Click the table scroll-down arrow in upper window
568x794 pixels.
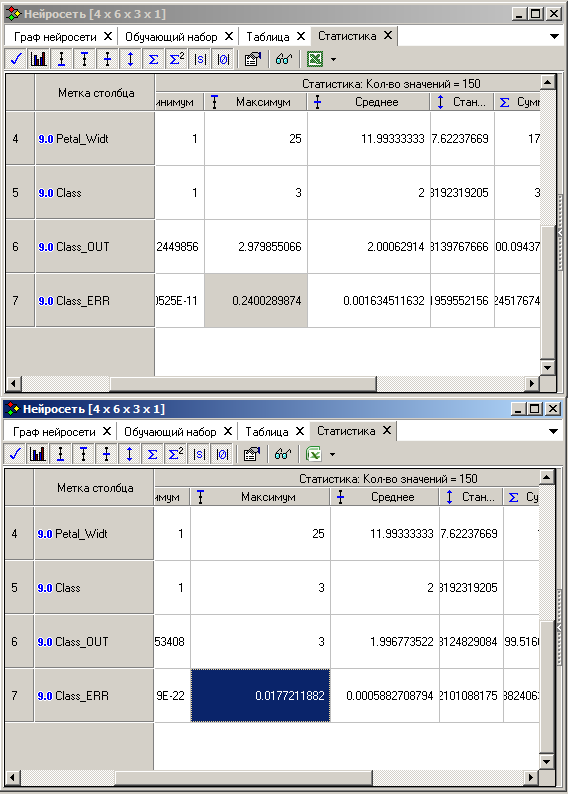click(548, 367)
